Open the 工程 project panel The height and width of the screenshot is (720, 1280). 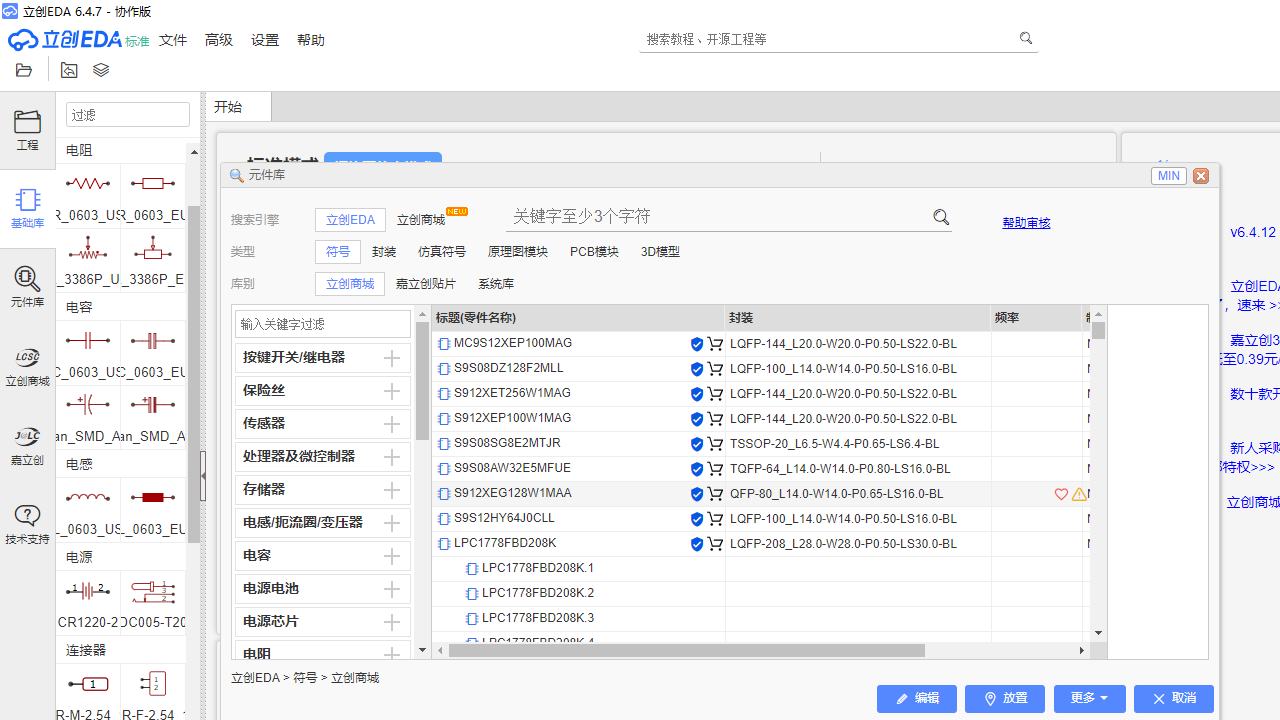pos(27,130)
